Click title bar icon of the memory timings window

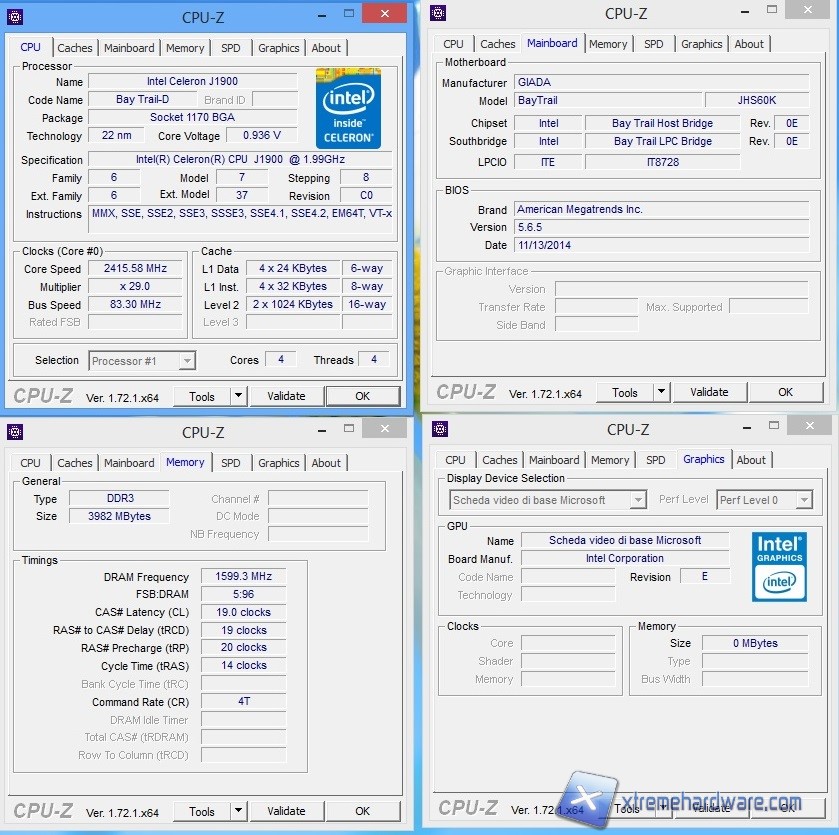[14, 432]
